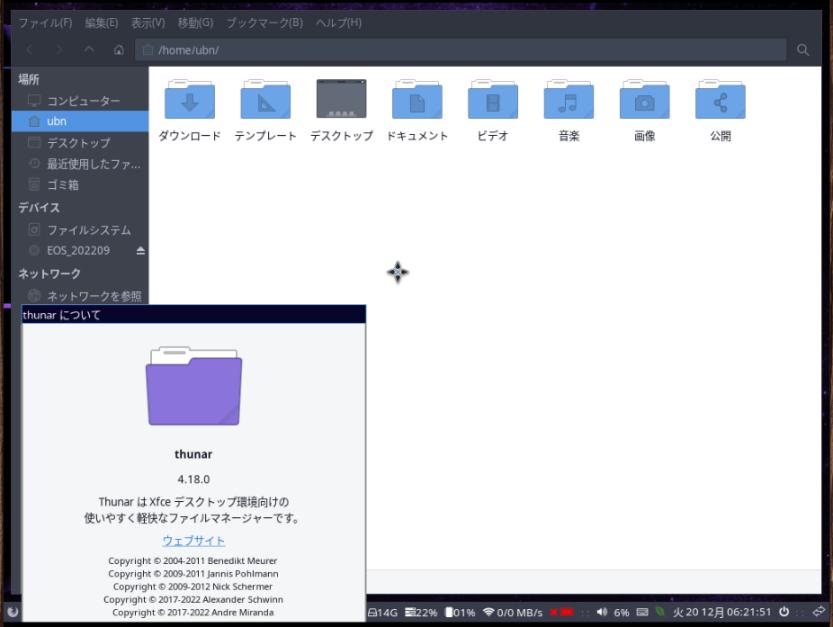Open the 編集(E) menu

pyautogui.click(x=101, y=23)
